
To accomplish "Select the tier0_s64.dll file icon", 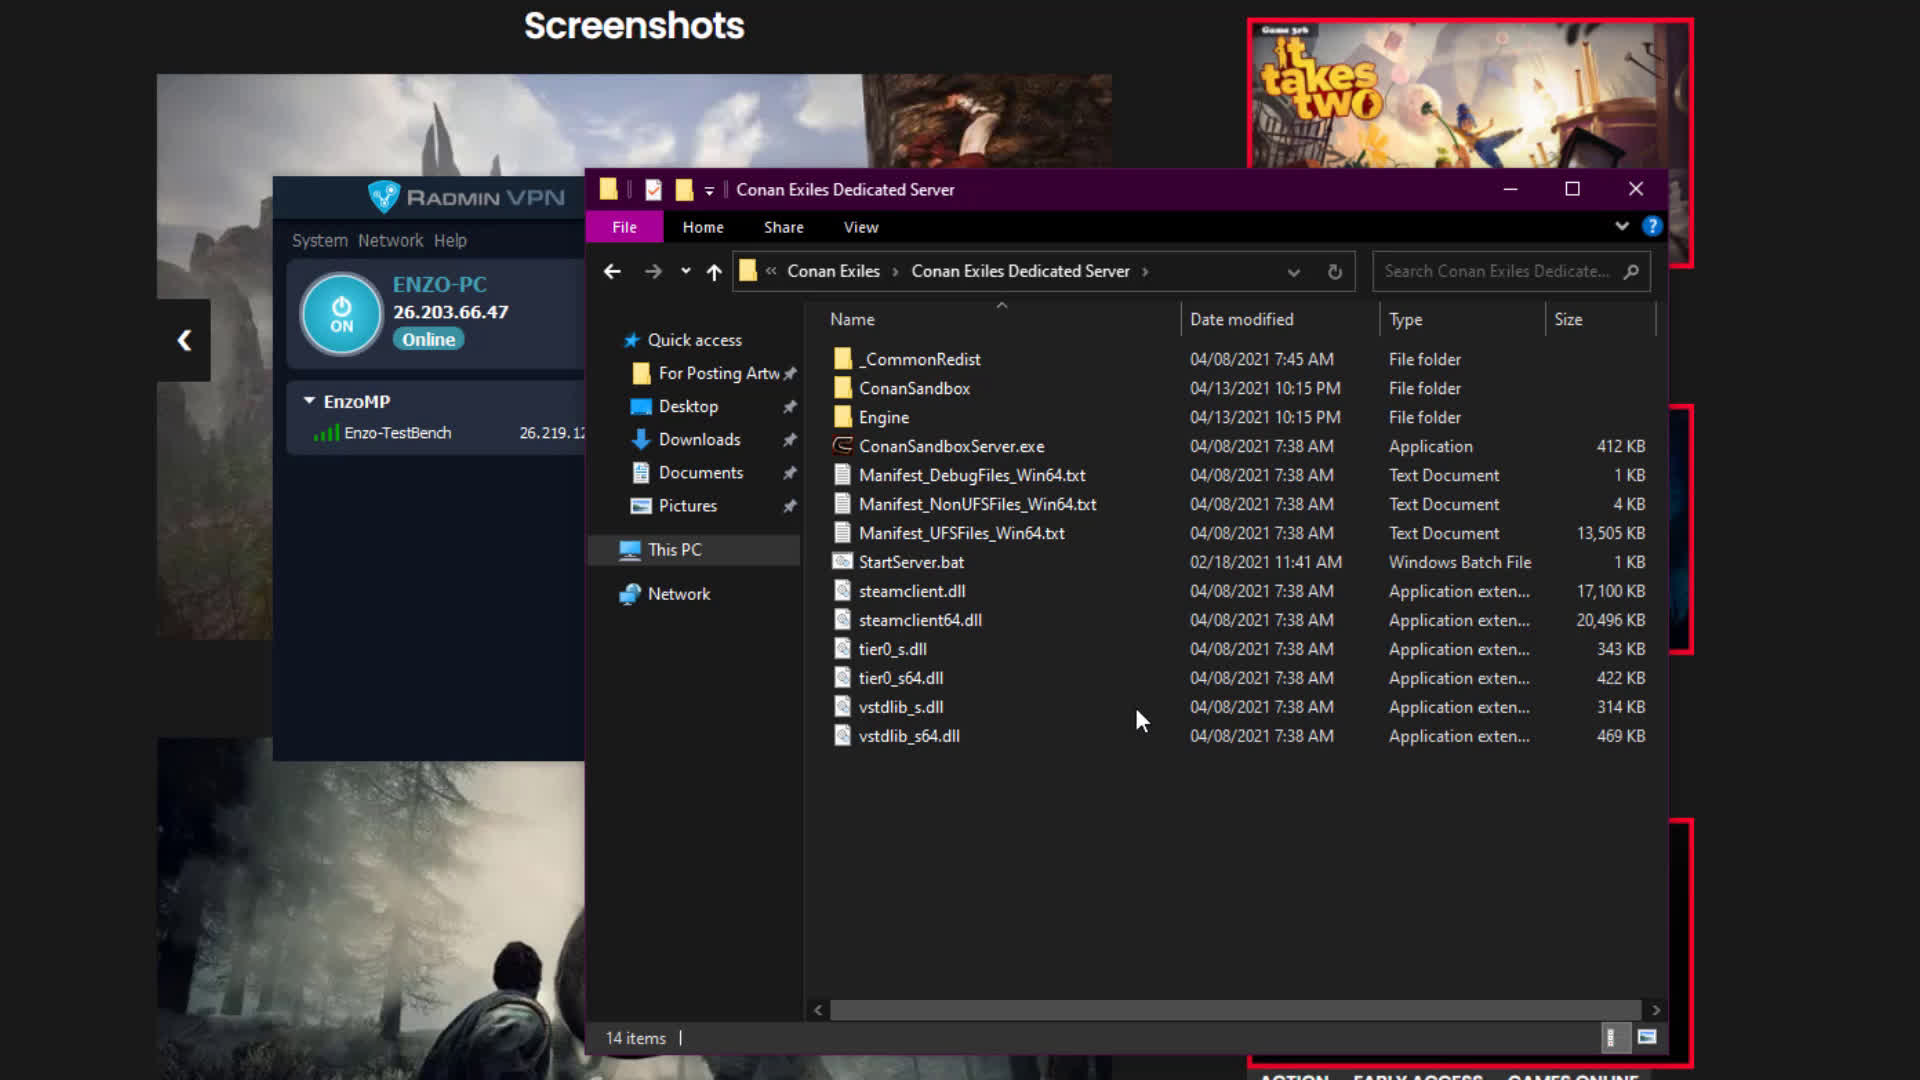I will [843, 678].
